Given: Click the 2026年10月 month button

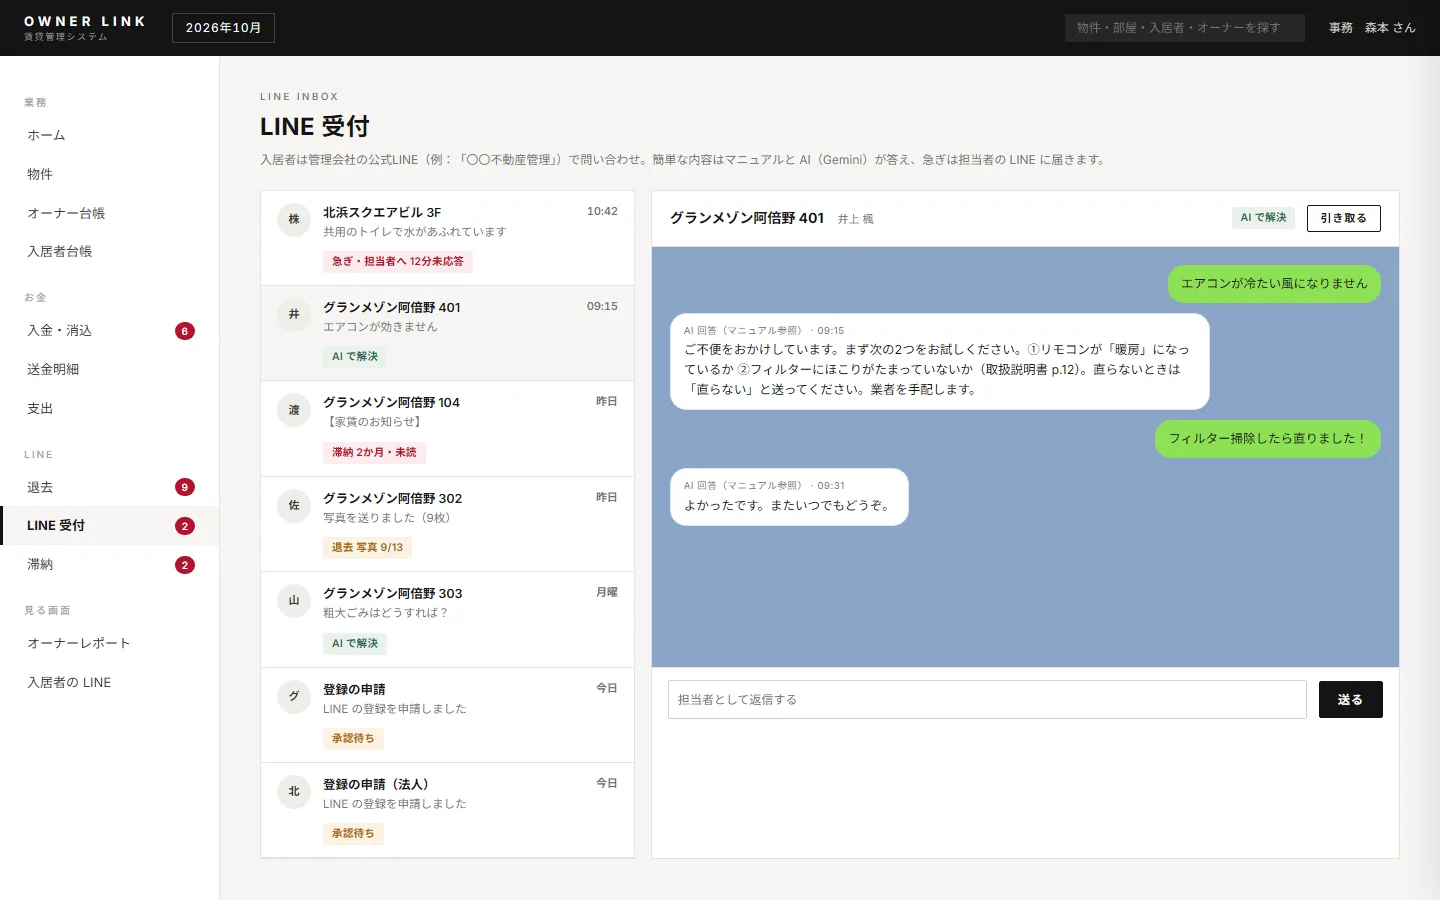Looking at the screenshot, I should pos(223,28).
